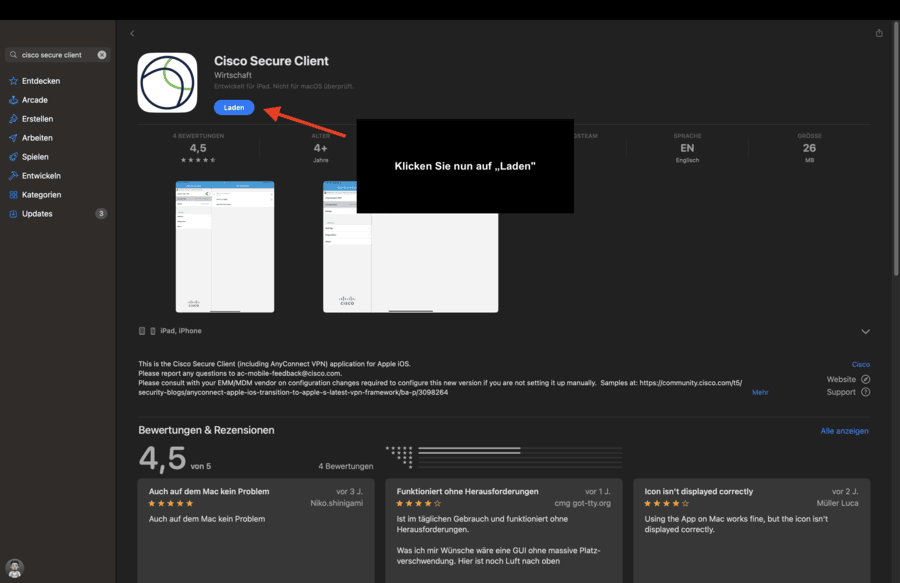Open review Icon isn't displayed correctly
This screenshot has height=583, width=900.
click(x=752, y=531)
